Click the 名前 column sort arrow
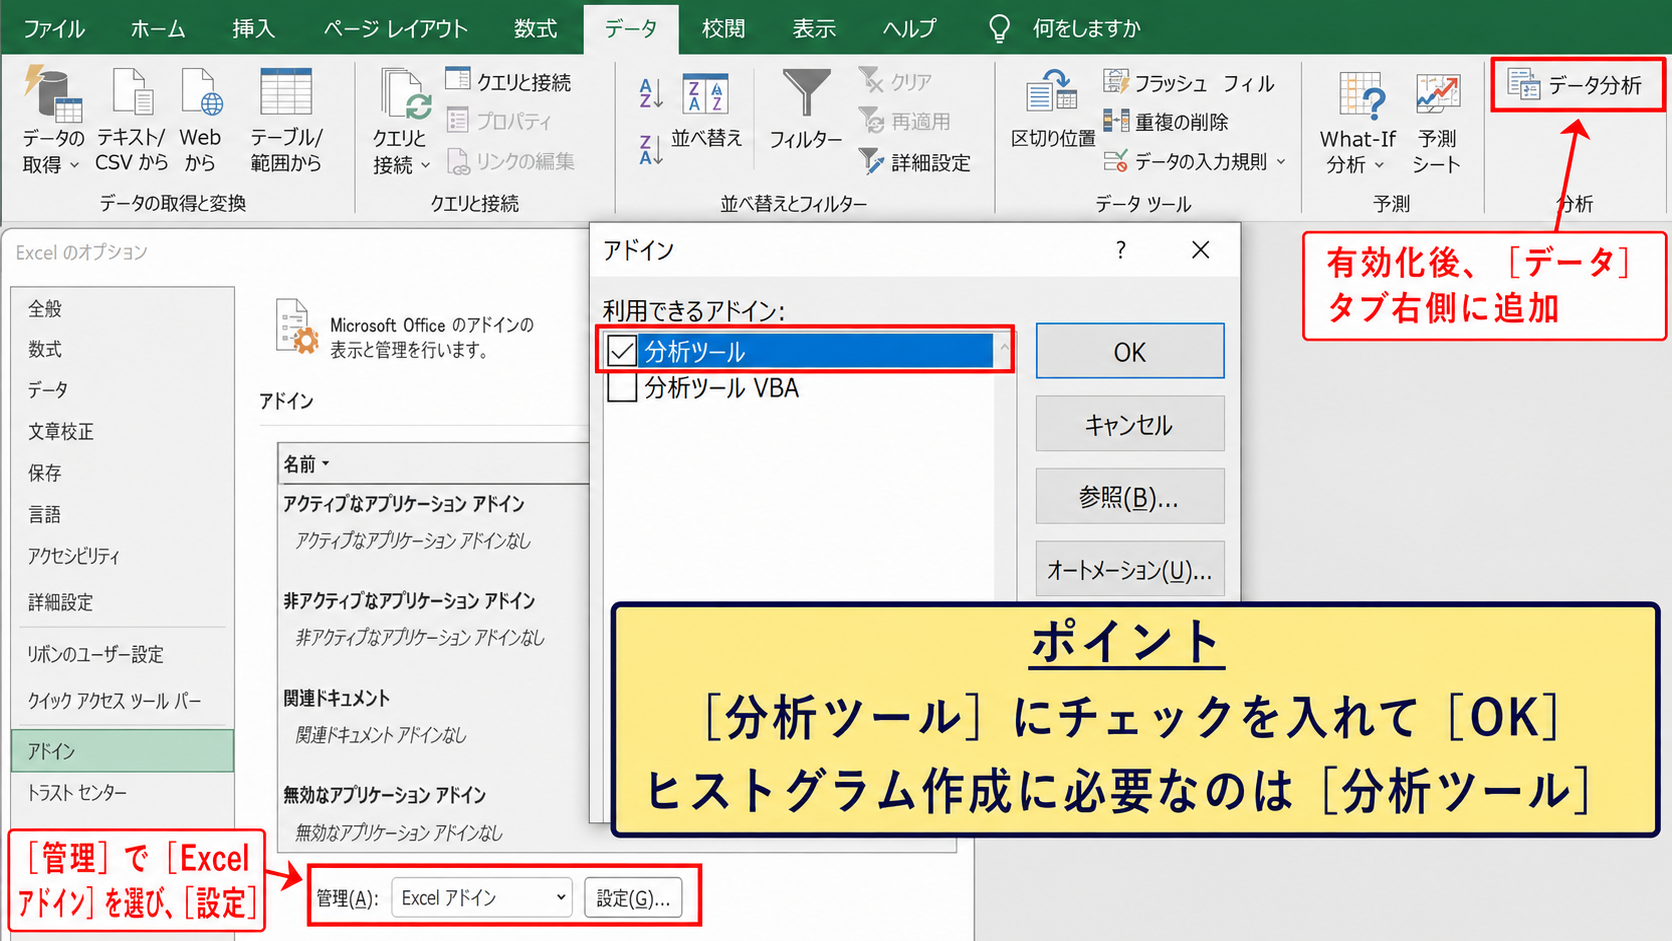The width and height of the screenshot is (1672, 941). pyautogui.click(x=326, y=464)
